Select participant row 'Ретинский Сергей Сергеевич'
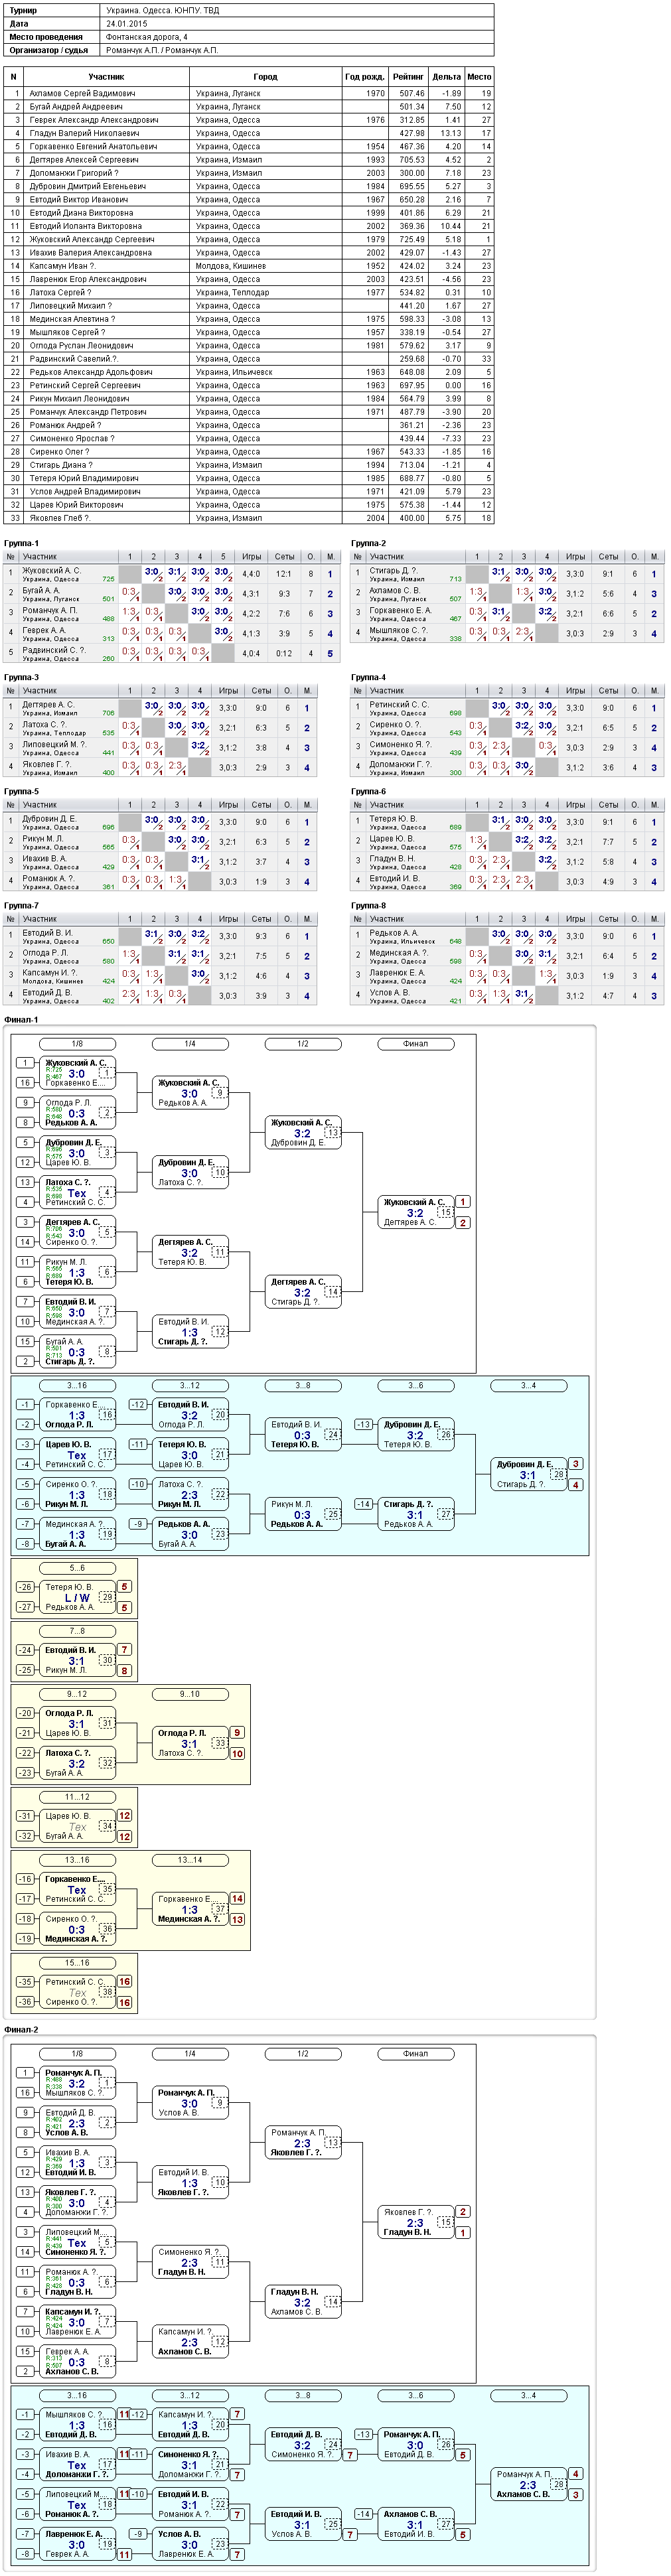 tap(249, 385)
